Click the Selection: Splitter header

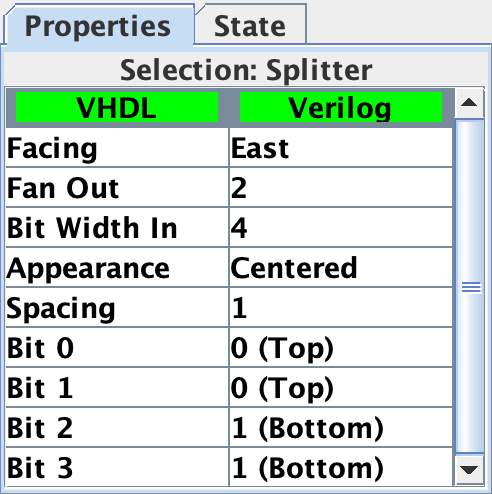pos(246,70)
